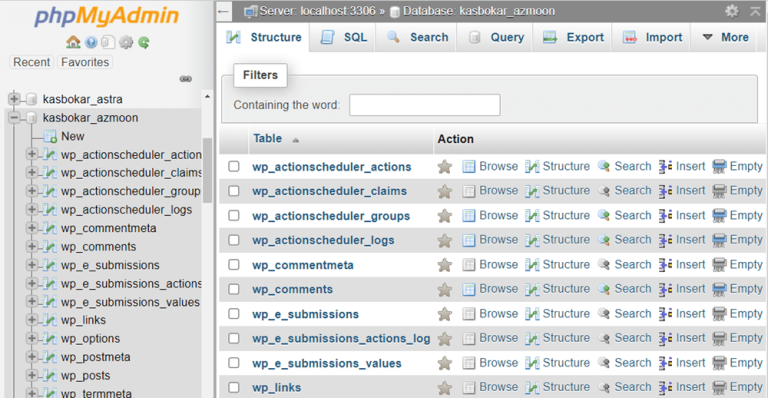
Task: Check the wp_comments checkbox
Action: (234, 289)
